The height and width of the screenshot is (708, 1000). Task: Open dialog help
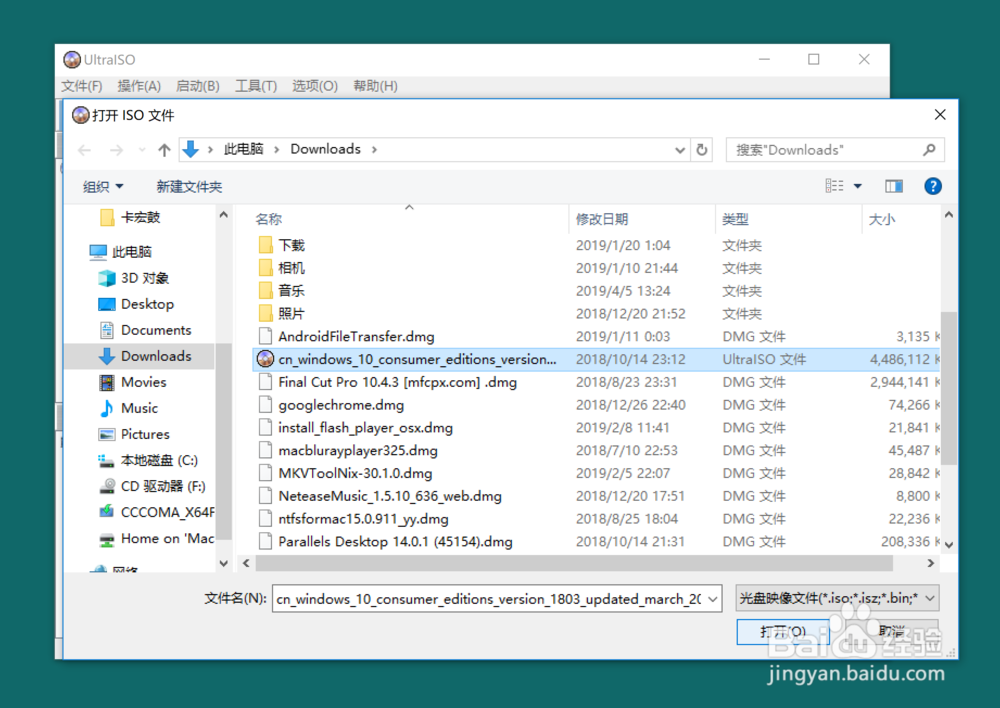point(932,186)
